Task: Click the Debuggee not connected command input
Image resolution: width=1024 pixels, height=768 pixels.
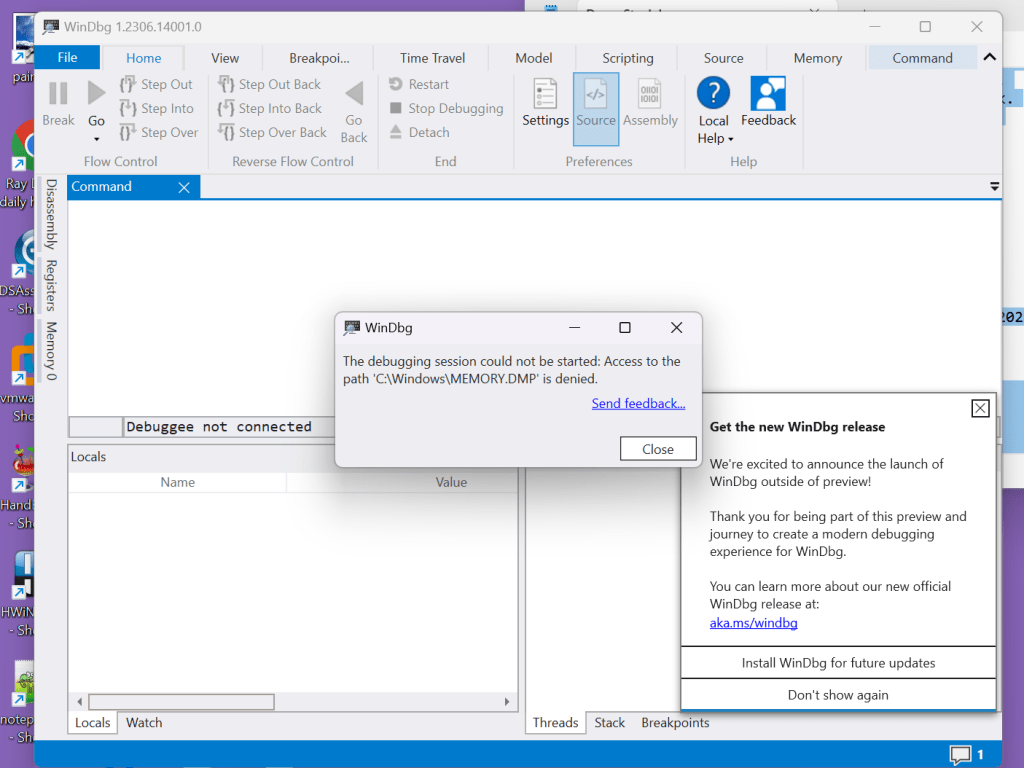Action: coord(229,427)
